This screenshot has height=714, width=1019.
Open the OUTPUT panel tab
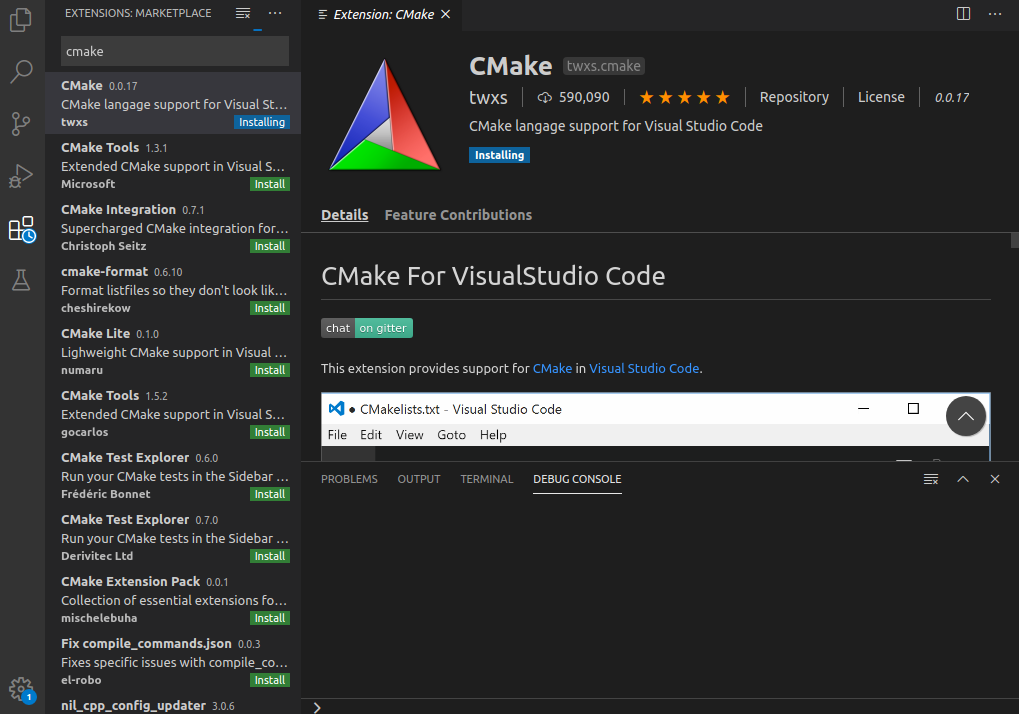(x=419, y=479)
